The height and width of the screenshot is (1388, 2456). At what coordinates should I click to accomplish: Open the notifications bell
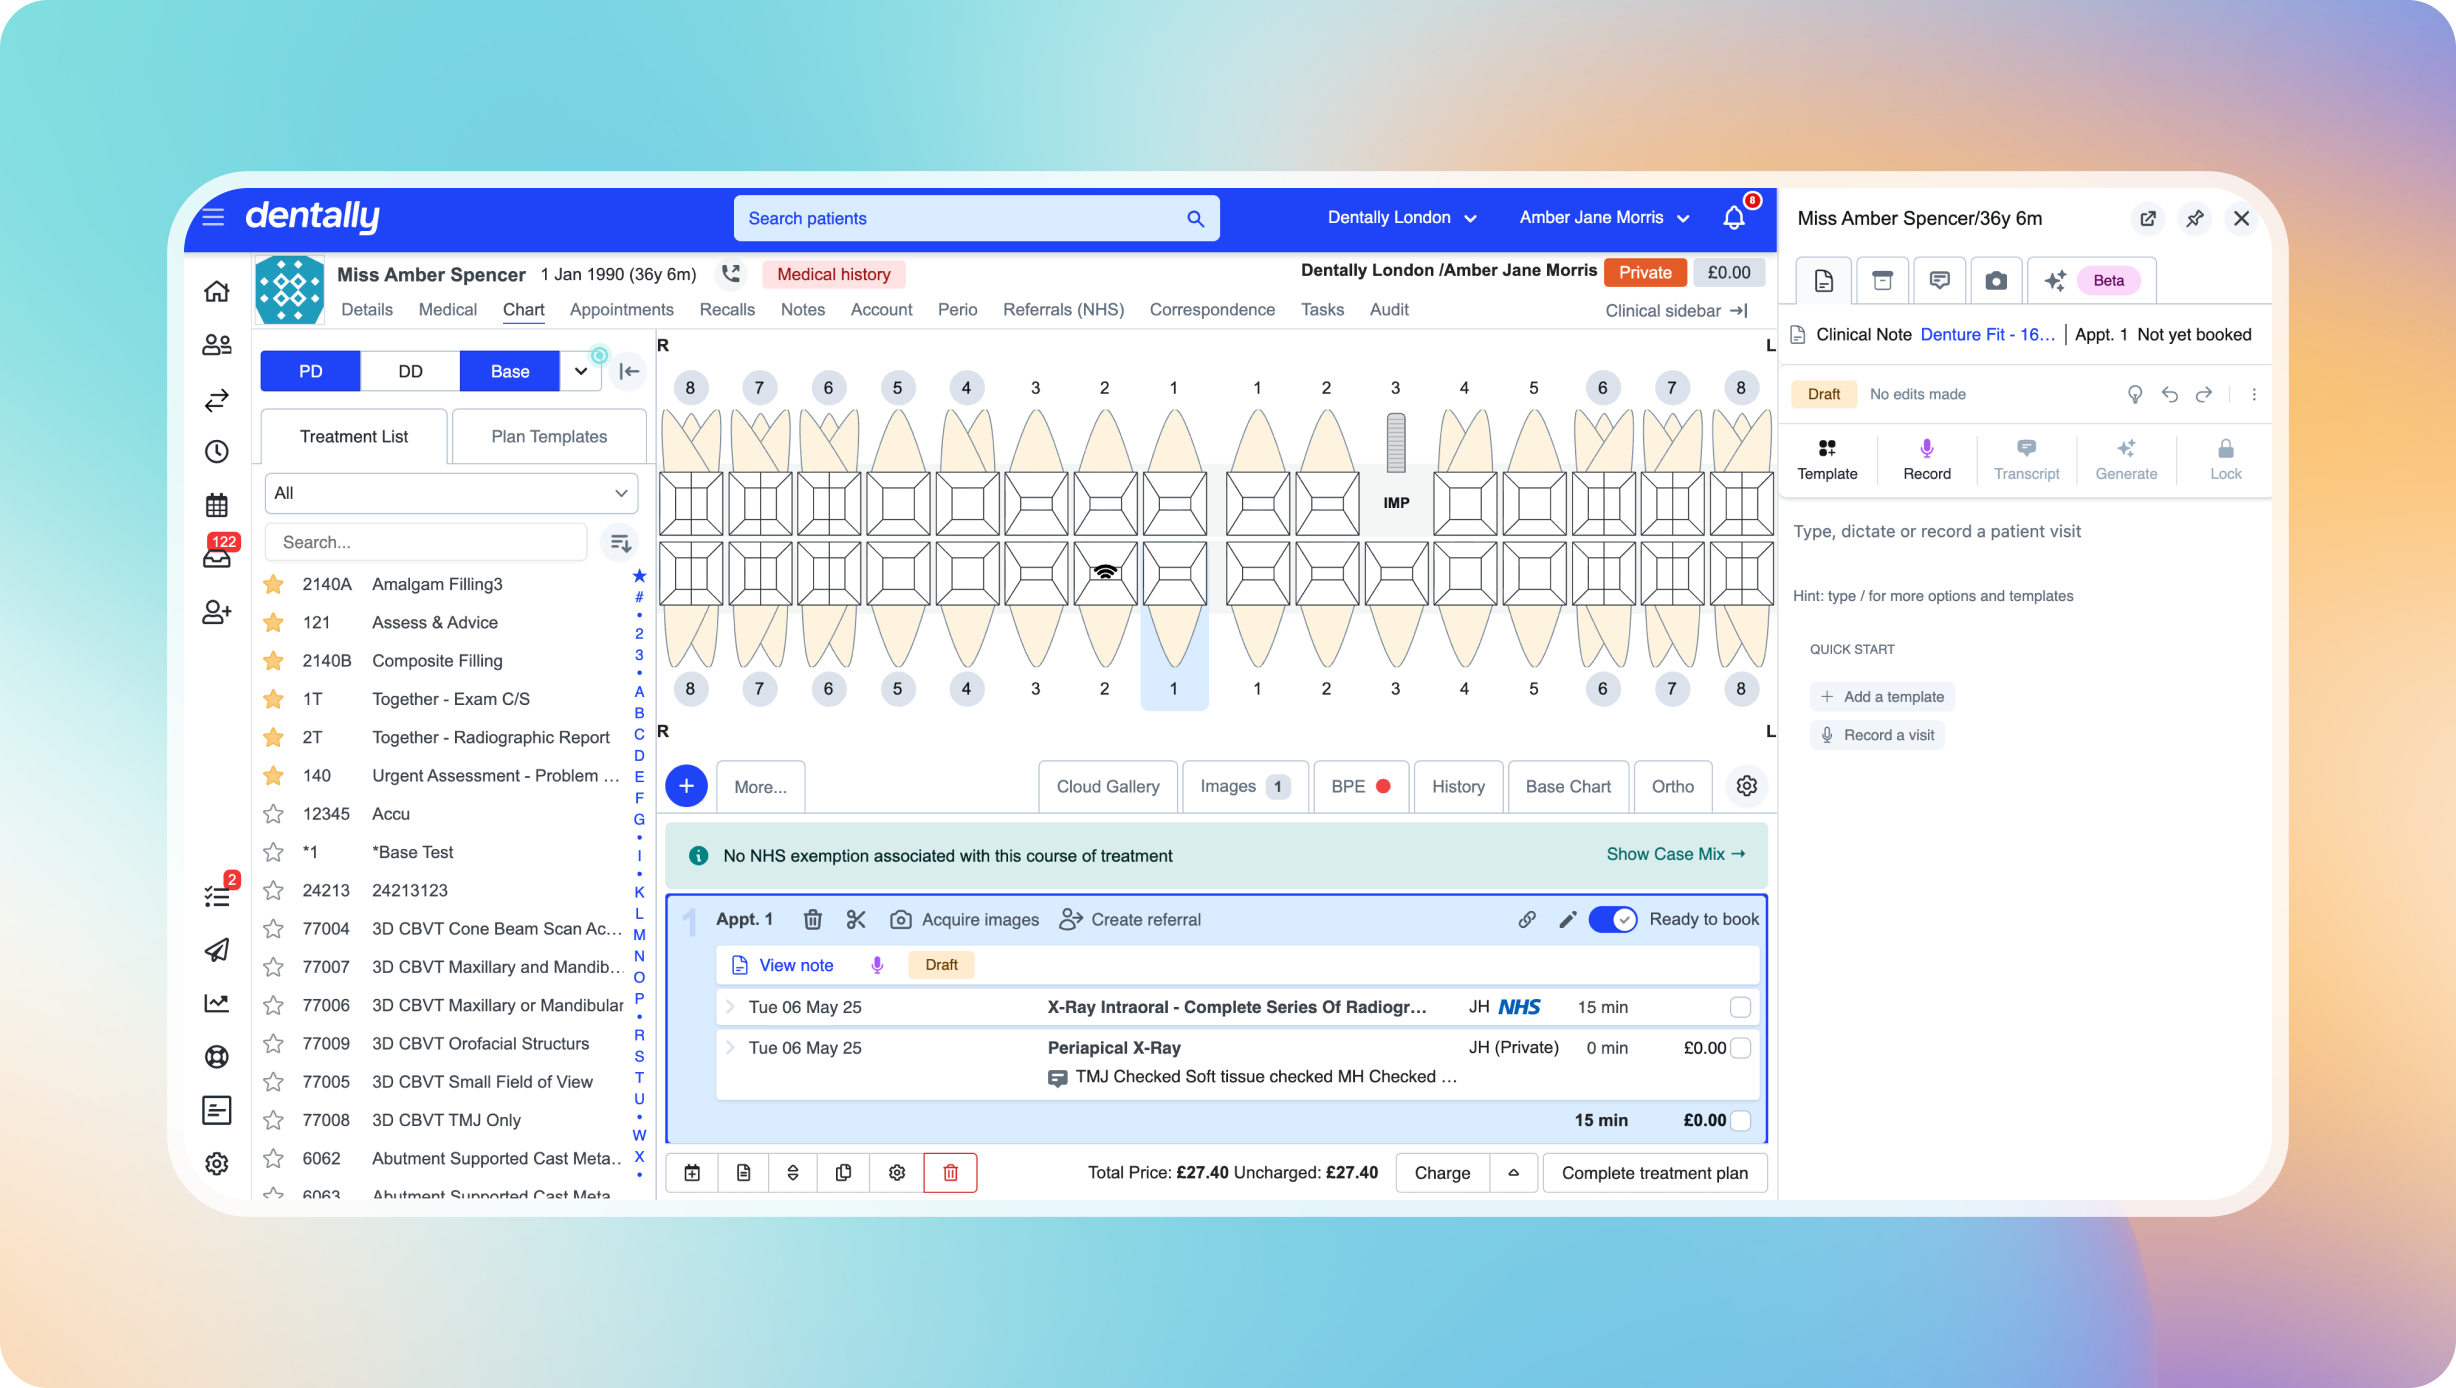pyautogui.click(x=1734, y=217)
